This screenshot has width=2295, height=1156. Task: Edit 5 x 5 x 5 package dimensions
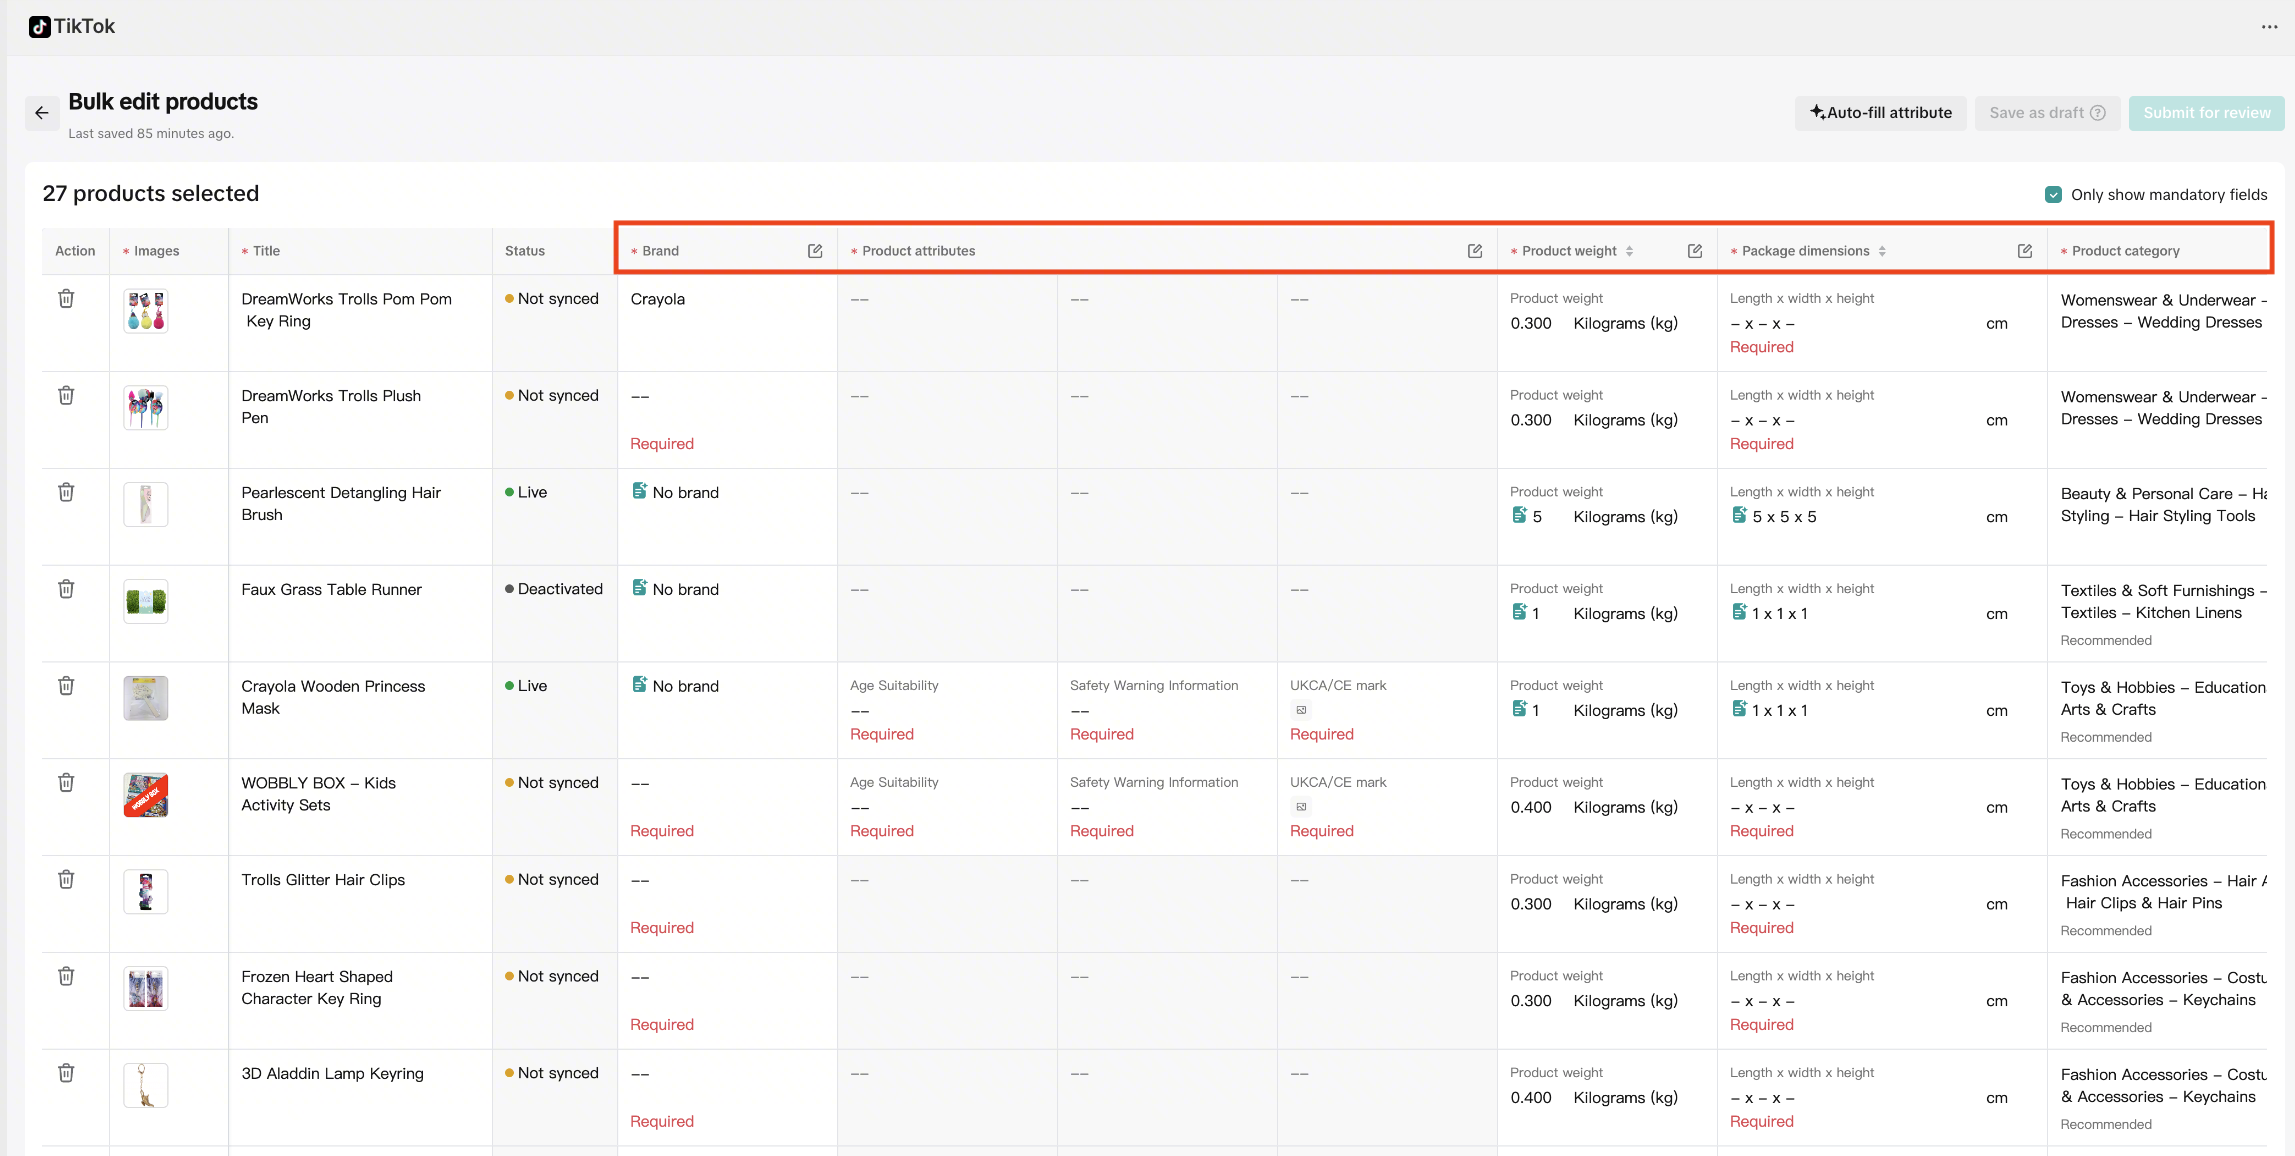pyautogui.click(x=1784, y=517)
